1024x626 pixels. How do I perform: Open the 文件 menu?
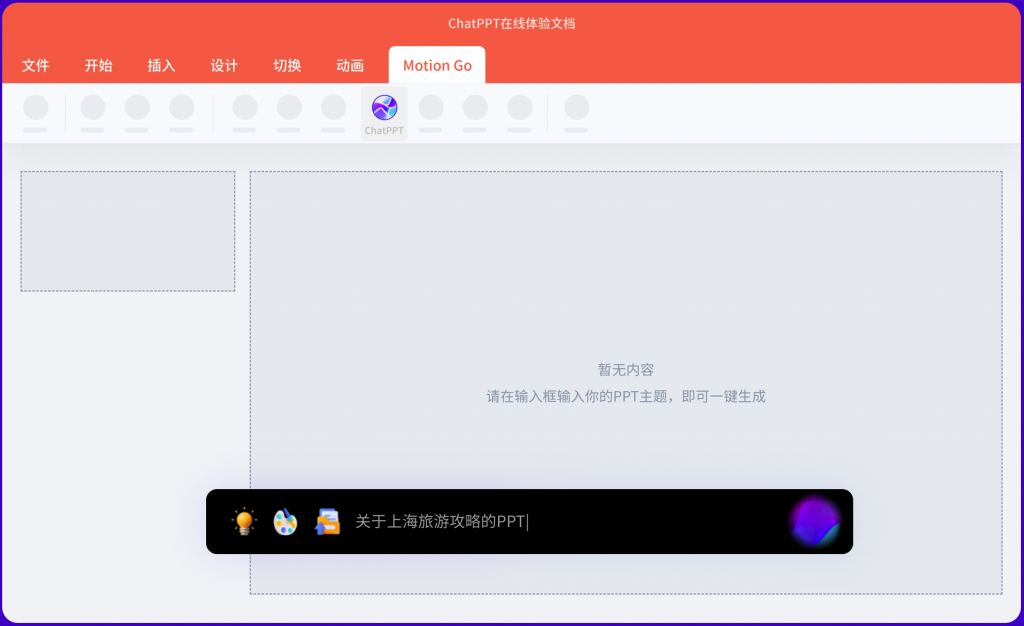tap(36, 65)
